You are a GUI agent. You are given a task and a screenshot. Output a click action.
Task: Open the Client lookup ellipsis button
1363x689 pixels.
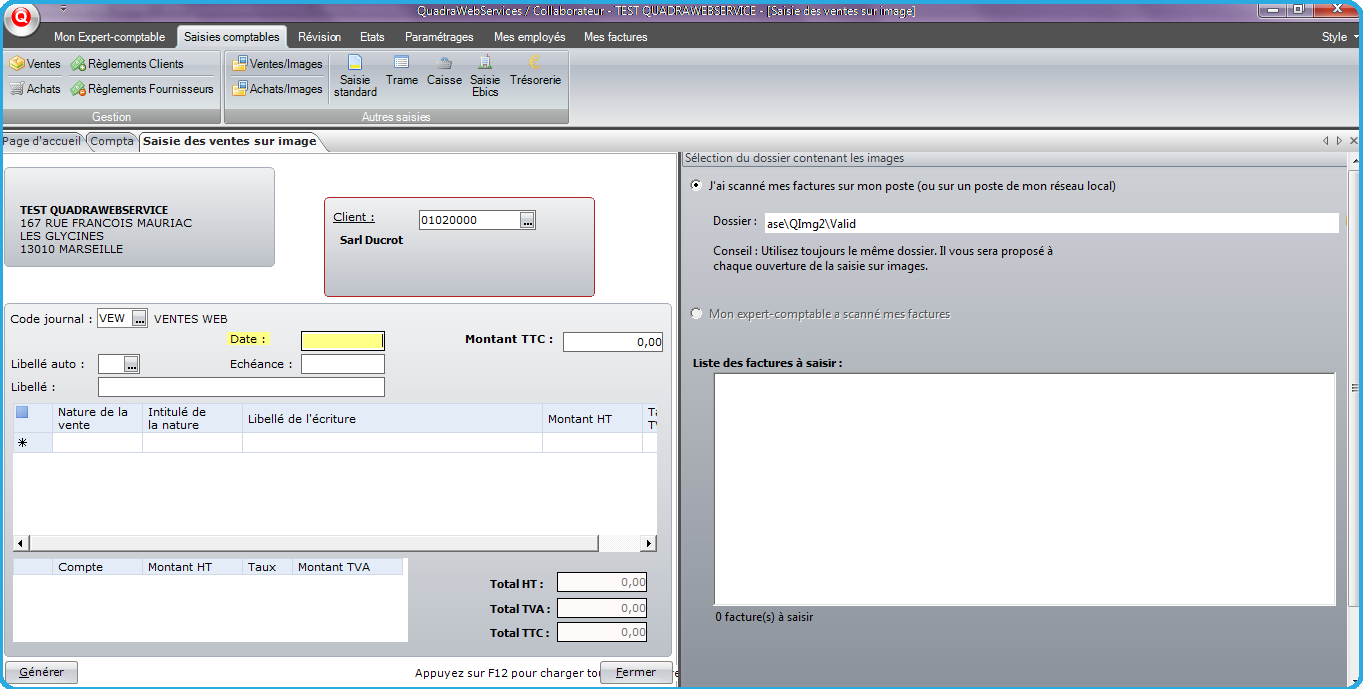coord(528,220)
